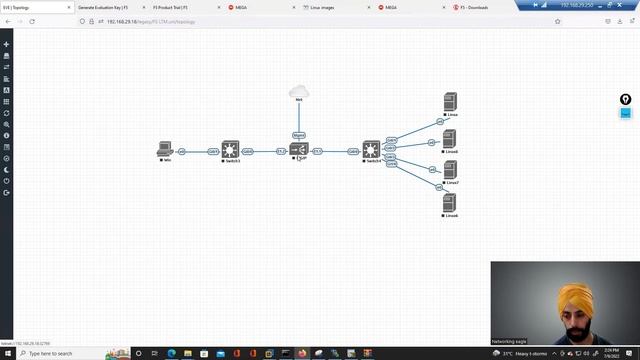Screen dimensions: 640x360
Task: Open the Networks list icon with arrows
Action: pos(6,67)
